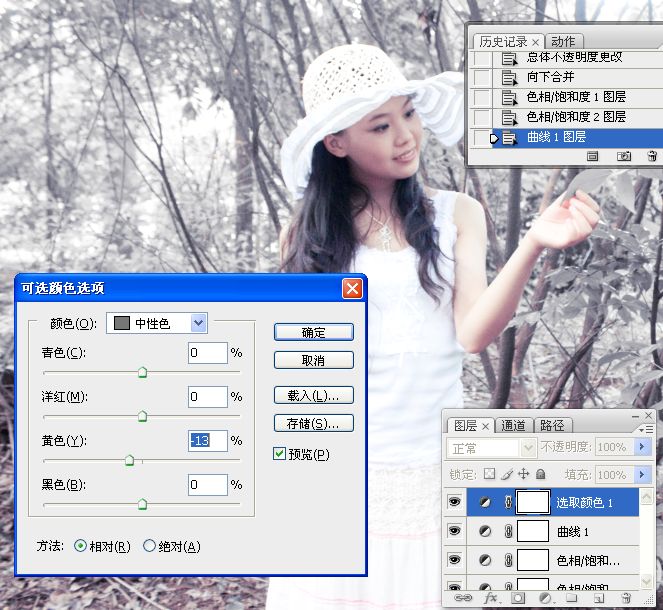Select the 绝对(A) method radio button
The width and height of the screenshot is (663, 610).
coord(149,546)
